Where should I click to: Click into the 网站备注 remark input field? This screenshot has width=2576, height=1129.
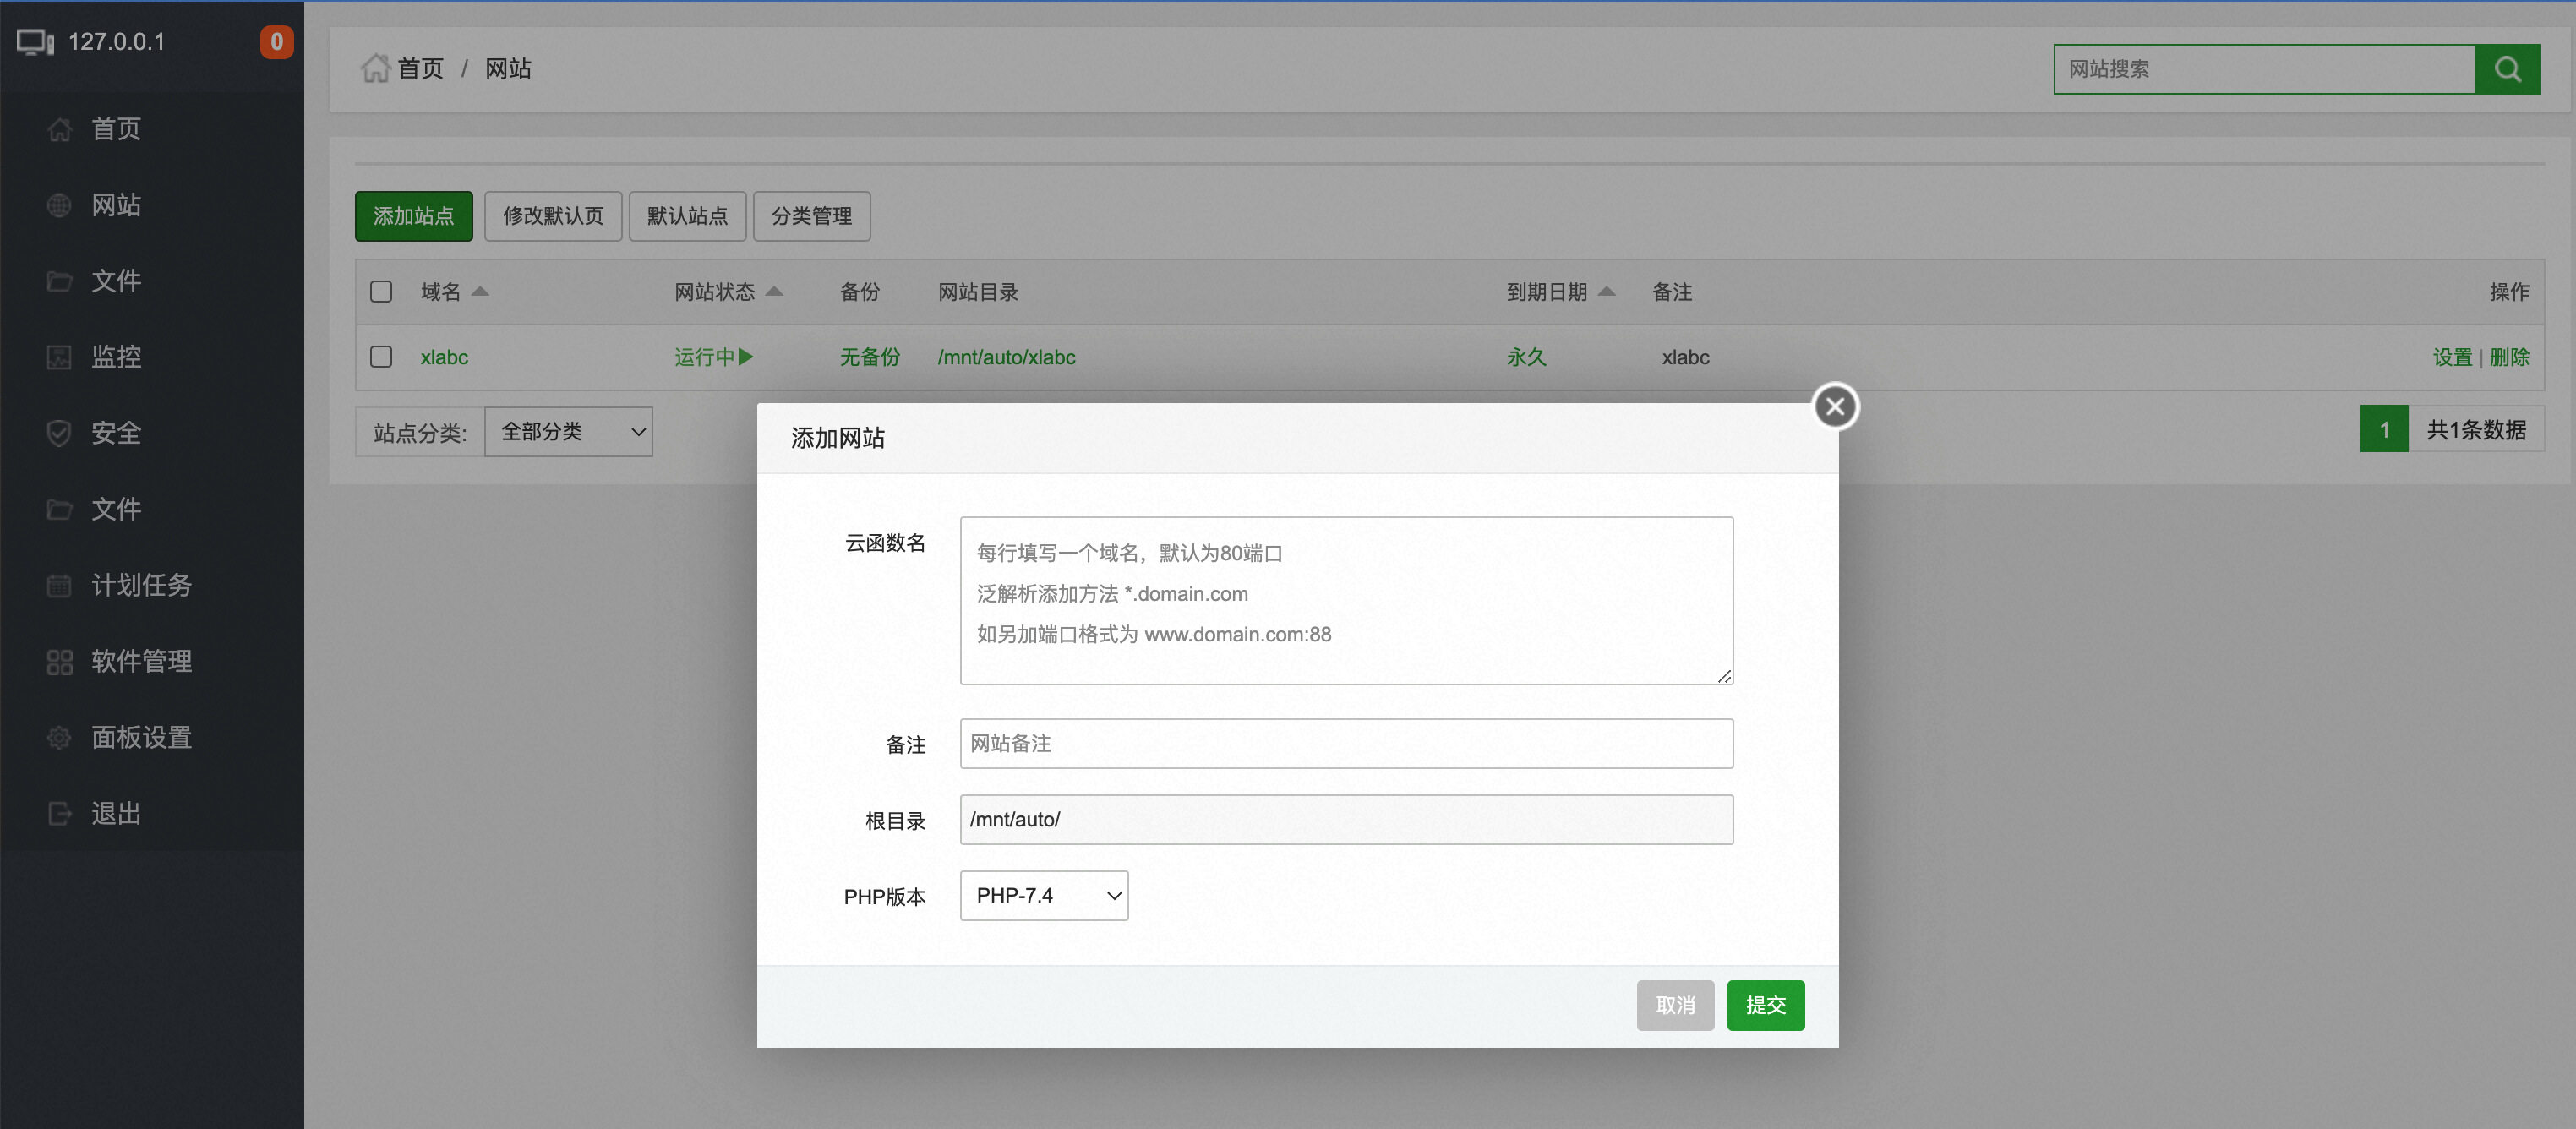click(1345, 743)
